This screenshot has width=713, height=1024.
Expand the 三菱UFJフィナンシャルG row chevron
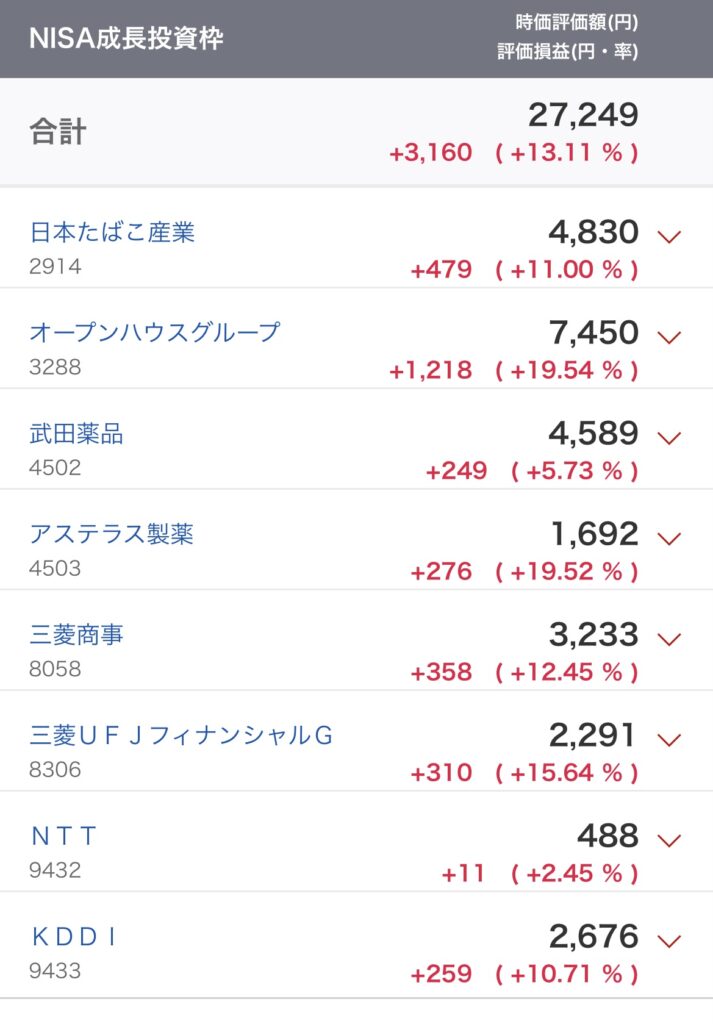(669, 739)
